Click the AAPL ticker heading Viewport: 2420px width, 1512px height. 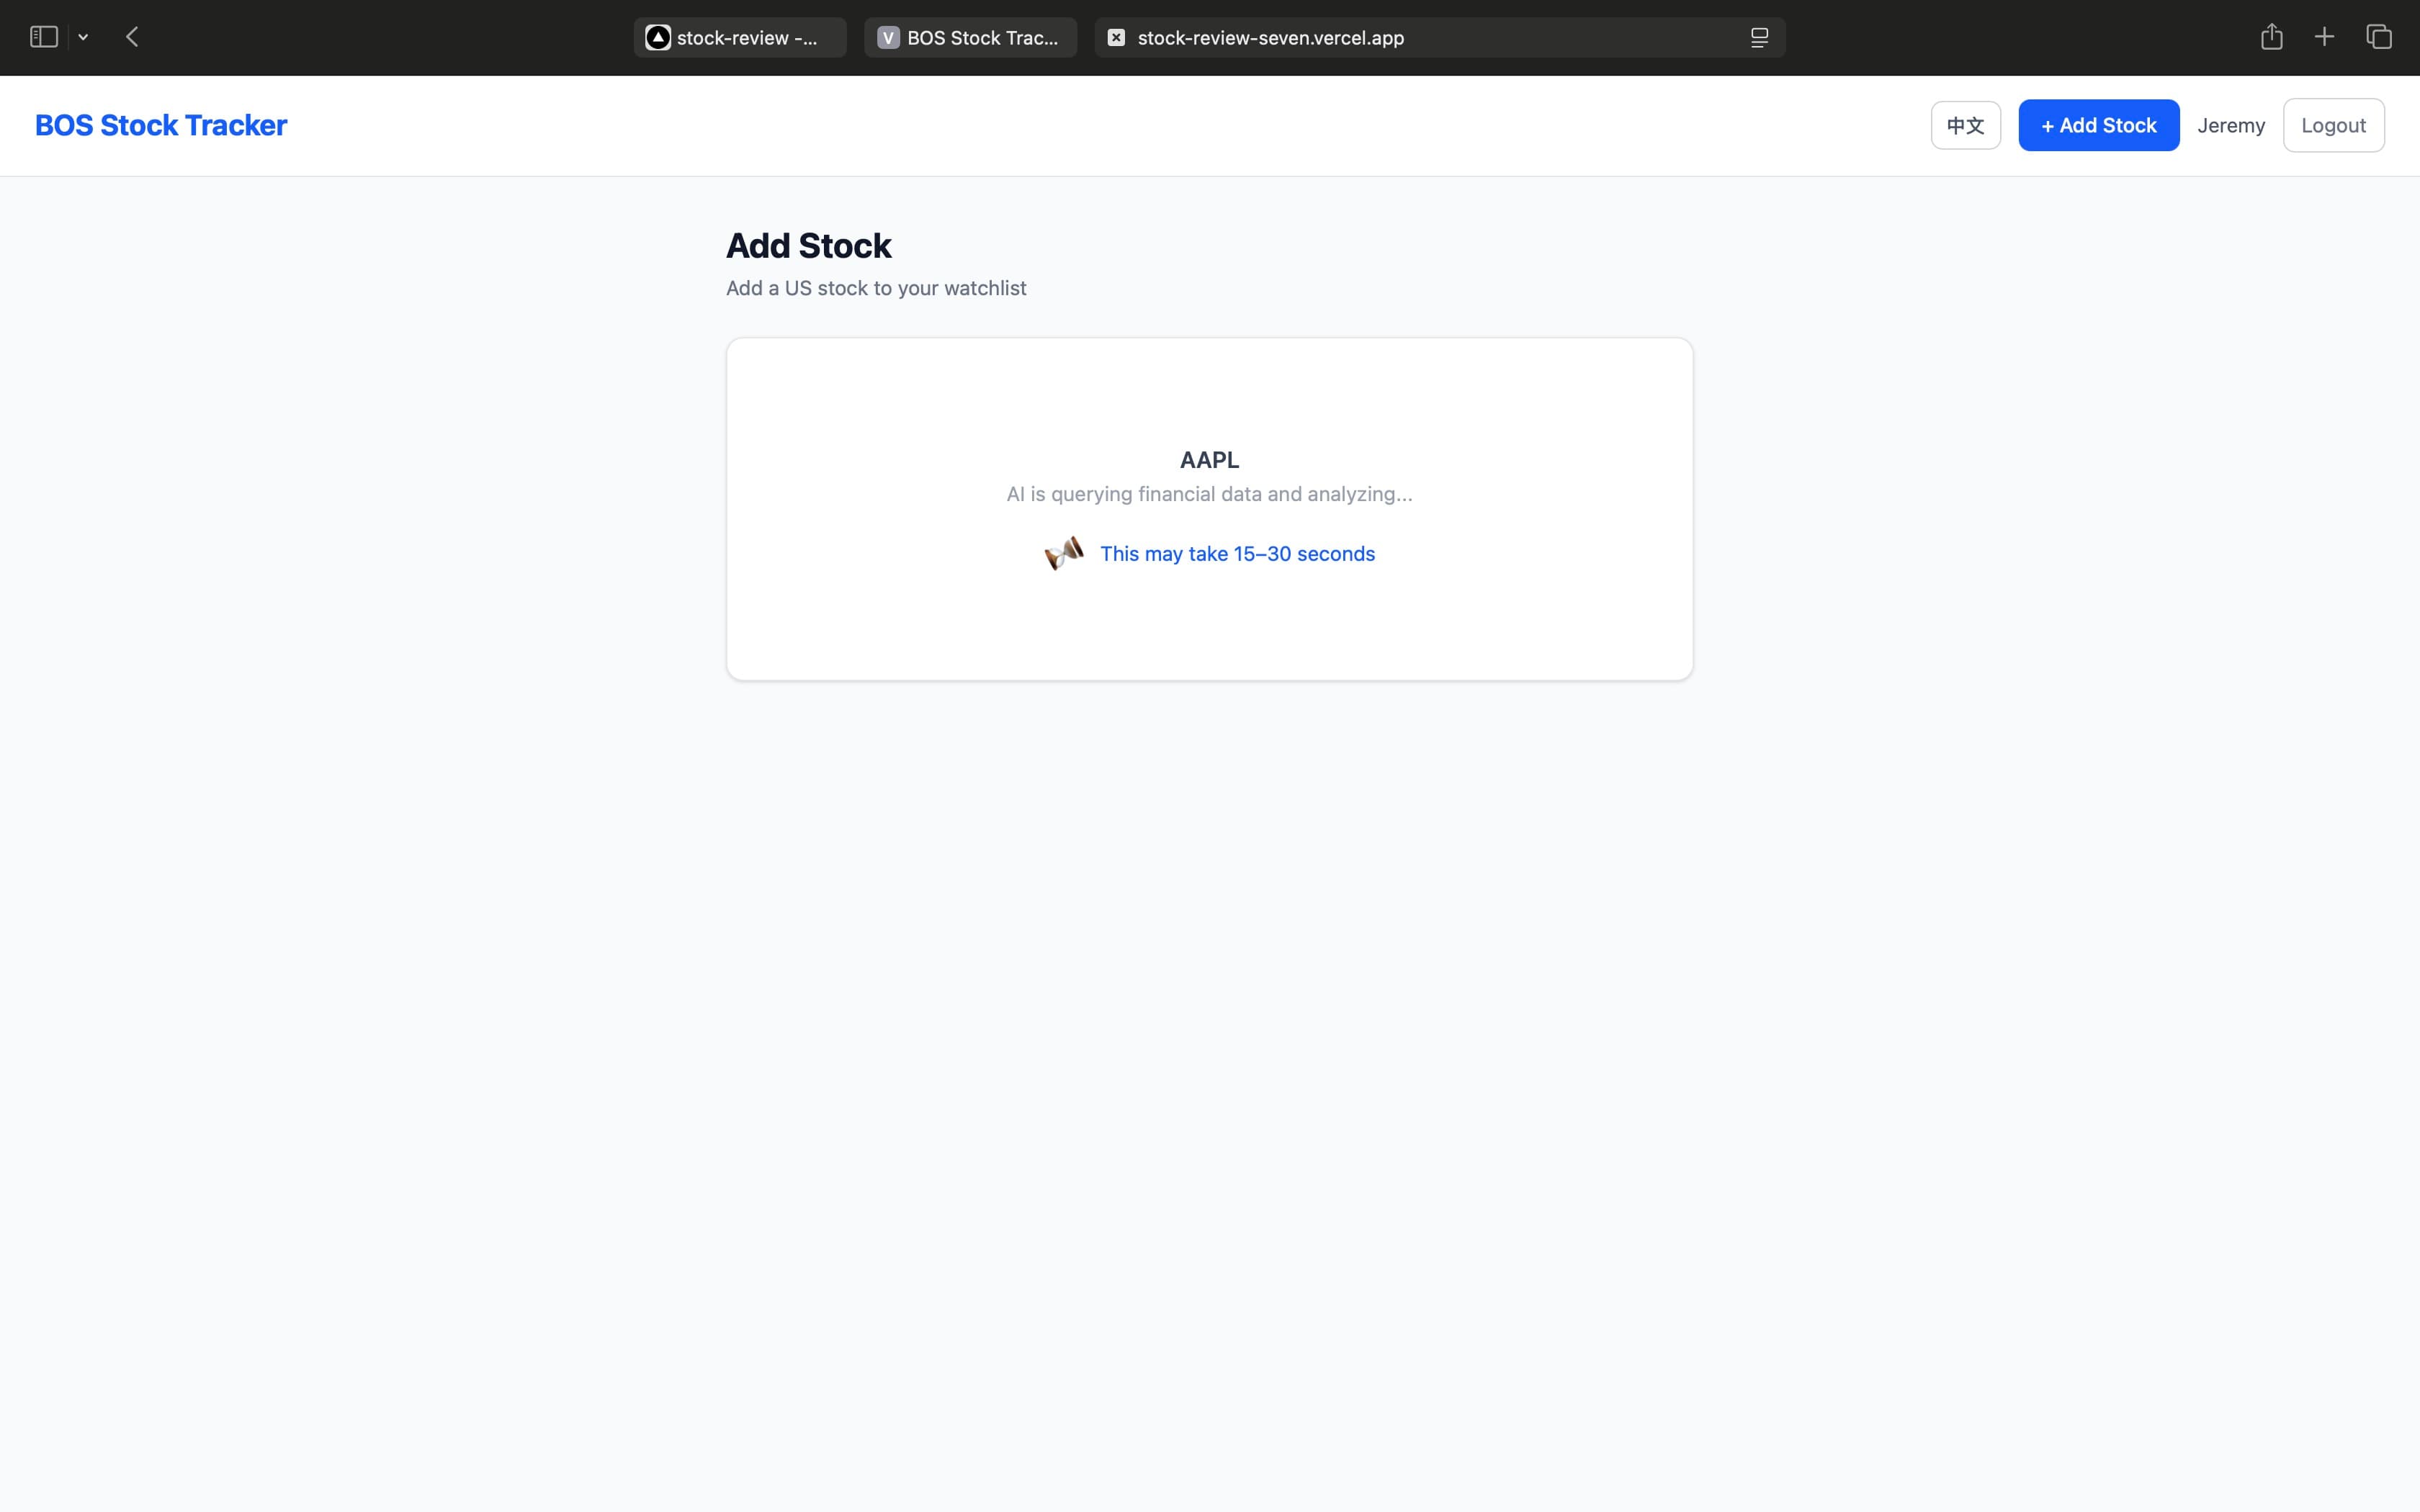pyautogui.click(x=1209, y=460)
